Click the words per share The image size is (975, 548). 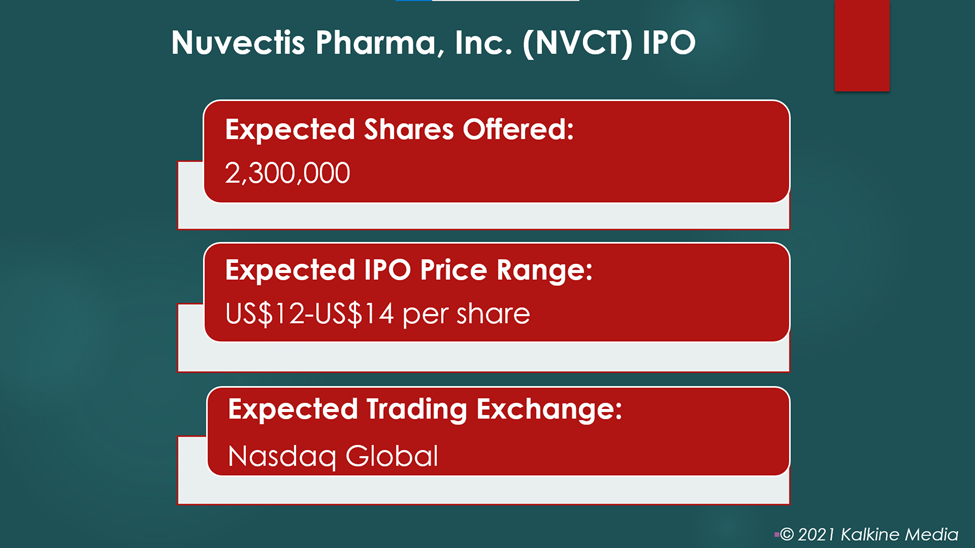click(466, 313)
